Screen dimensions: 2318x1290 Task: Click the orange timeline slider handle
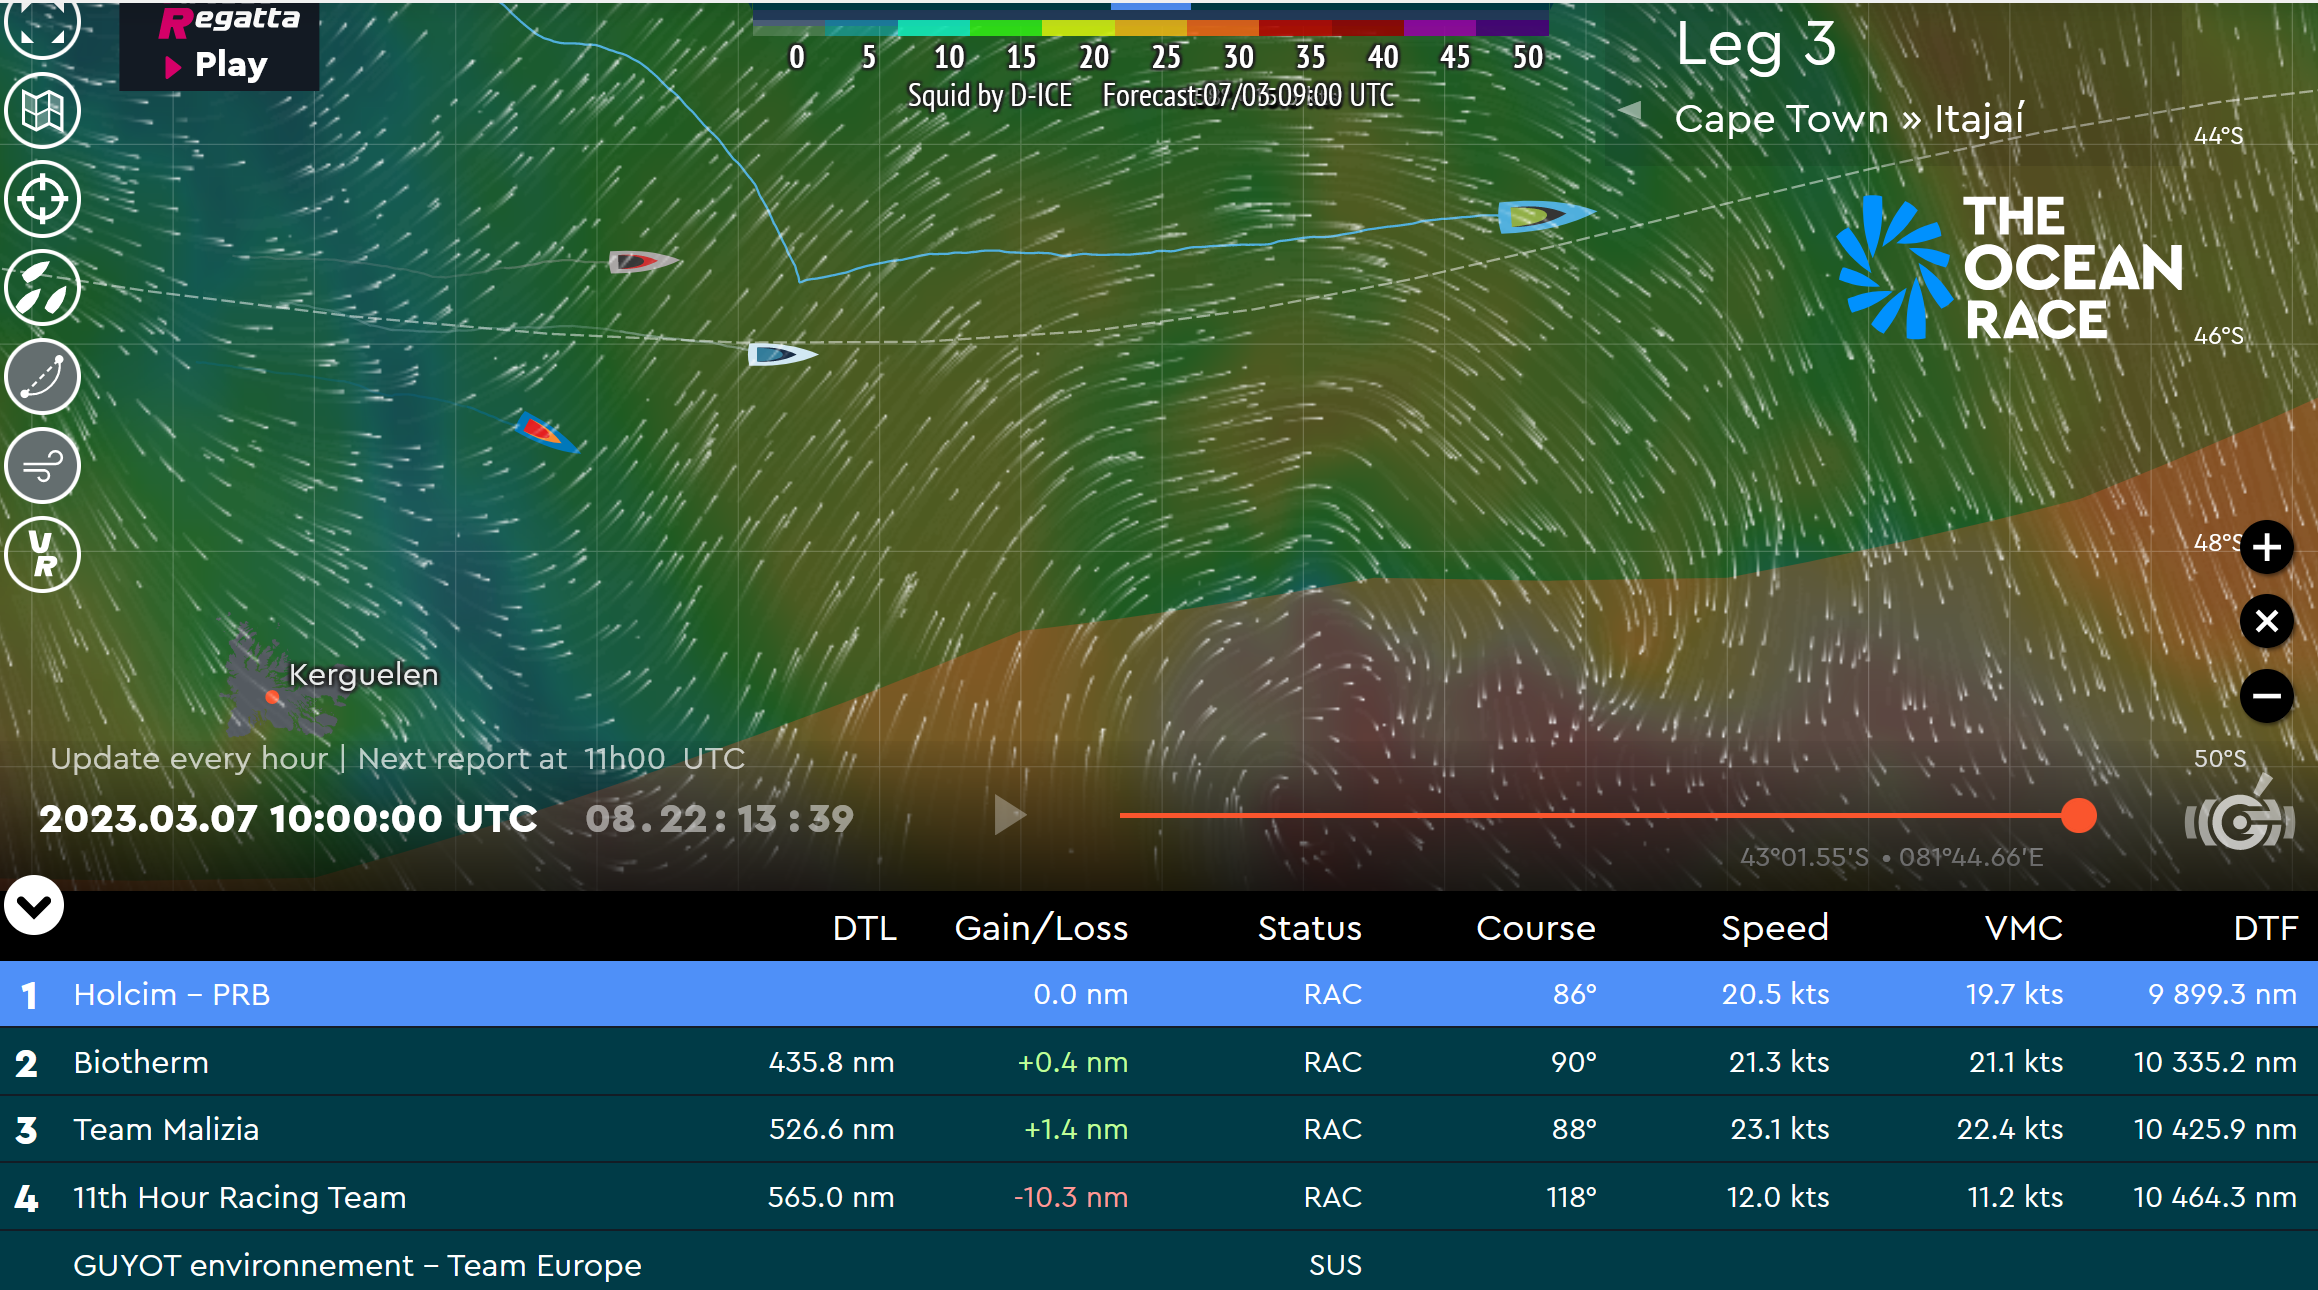point(2078,816)
